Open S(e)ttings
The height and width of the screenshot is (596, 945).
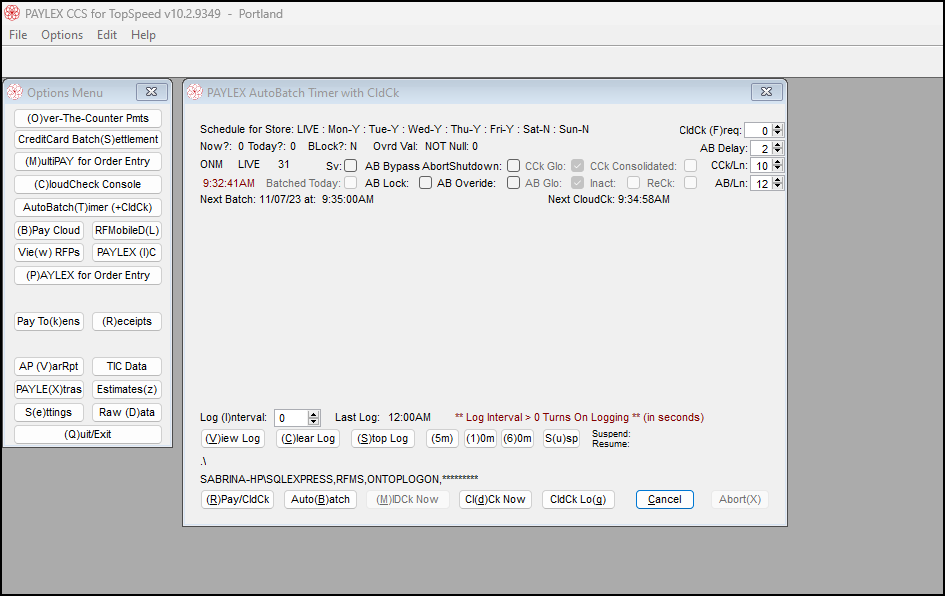[x=49, y=412]
